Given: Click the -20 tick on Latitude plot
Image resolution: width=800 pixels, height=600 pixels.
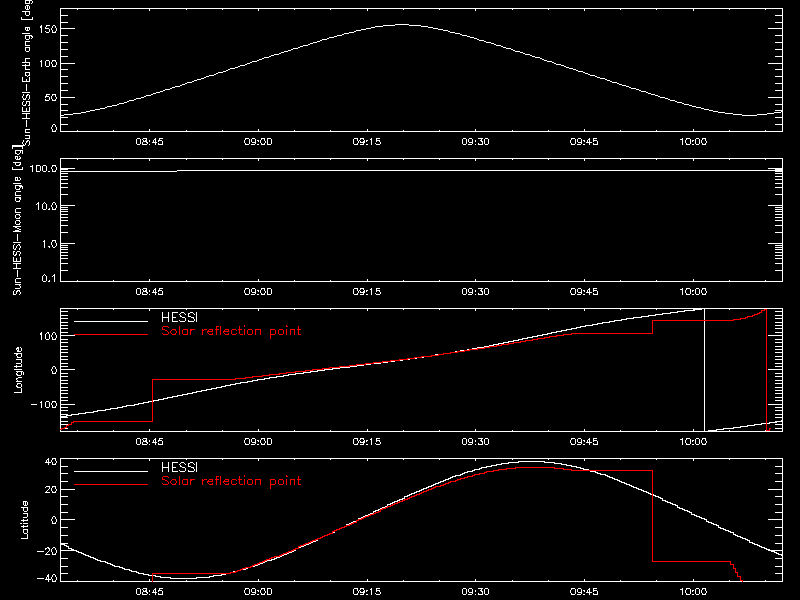Looking at the screenshot, I should coord(47,551).
